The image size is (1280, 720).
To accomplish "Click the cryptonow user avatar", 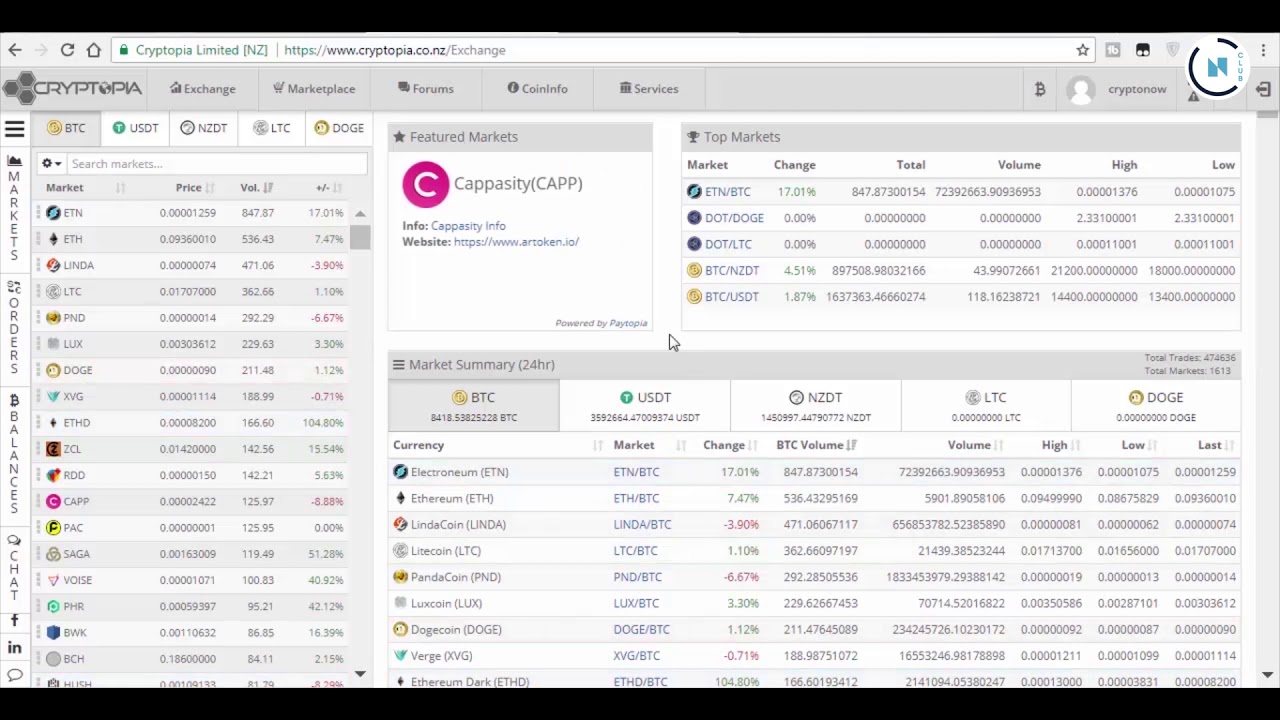I will 1081,89.
